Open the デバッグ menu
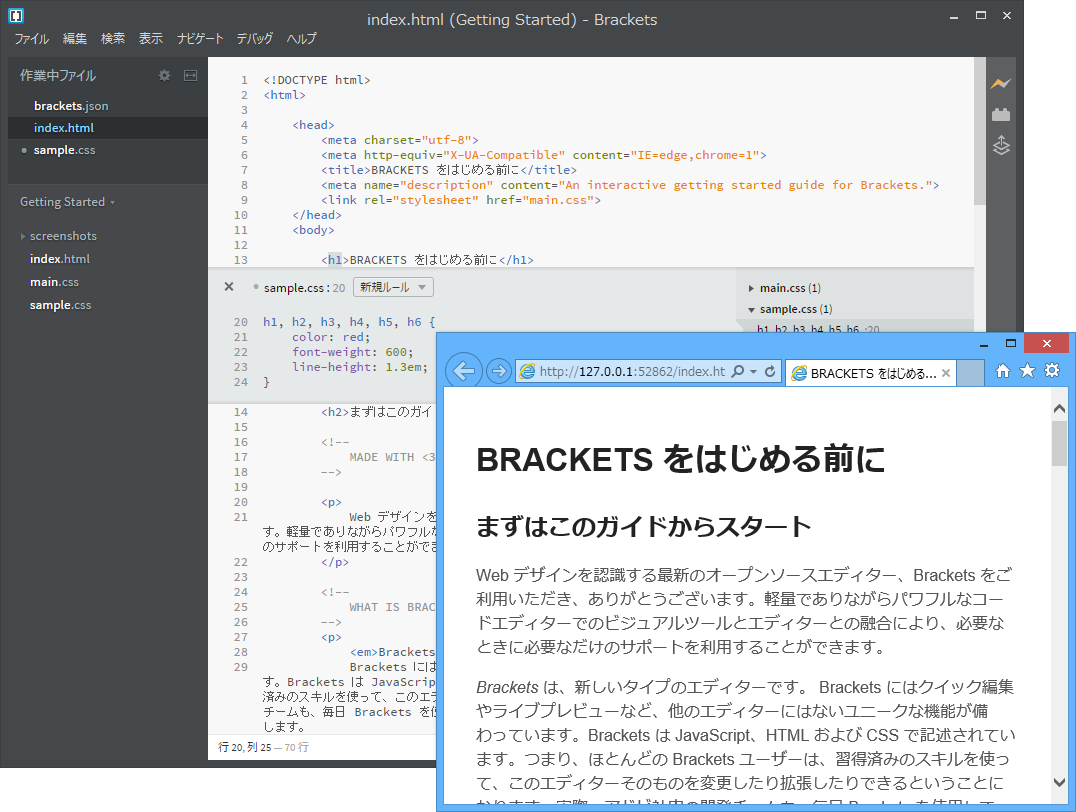1076x812 pixels. 253,38
